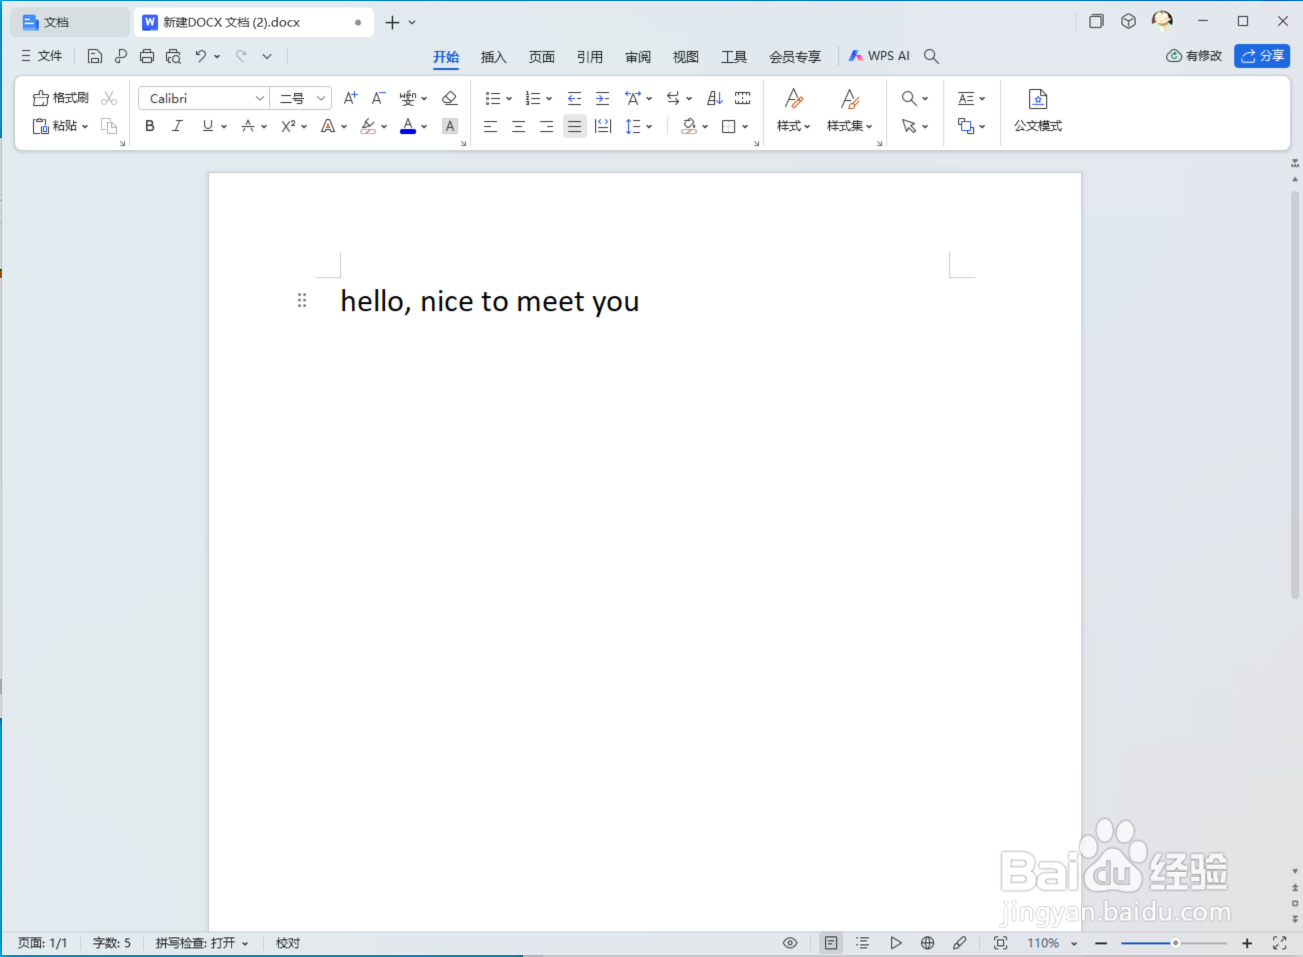Click the outline view icon in status bar
The height and width of the screenshot is (957, 1303).
coord(863,943)
